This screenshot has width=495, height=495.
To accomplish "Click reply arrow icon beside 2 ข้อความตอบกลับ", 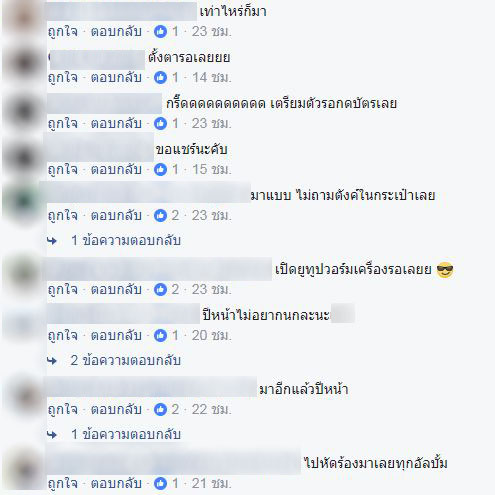I will tap(52, 361).
